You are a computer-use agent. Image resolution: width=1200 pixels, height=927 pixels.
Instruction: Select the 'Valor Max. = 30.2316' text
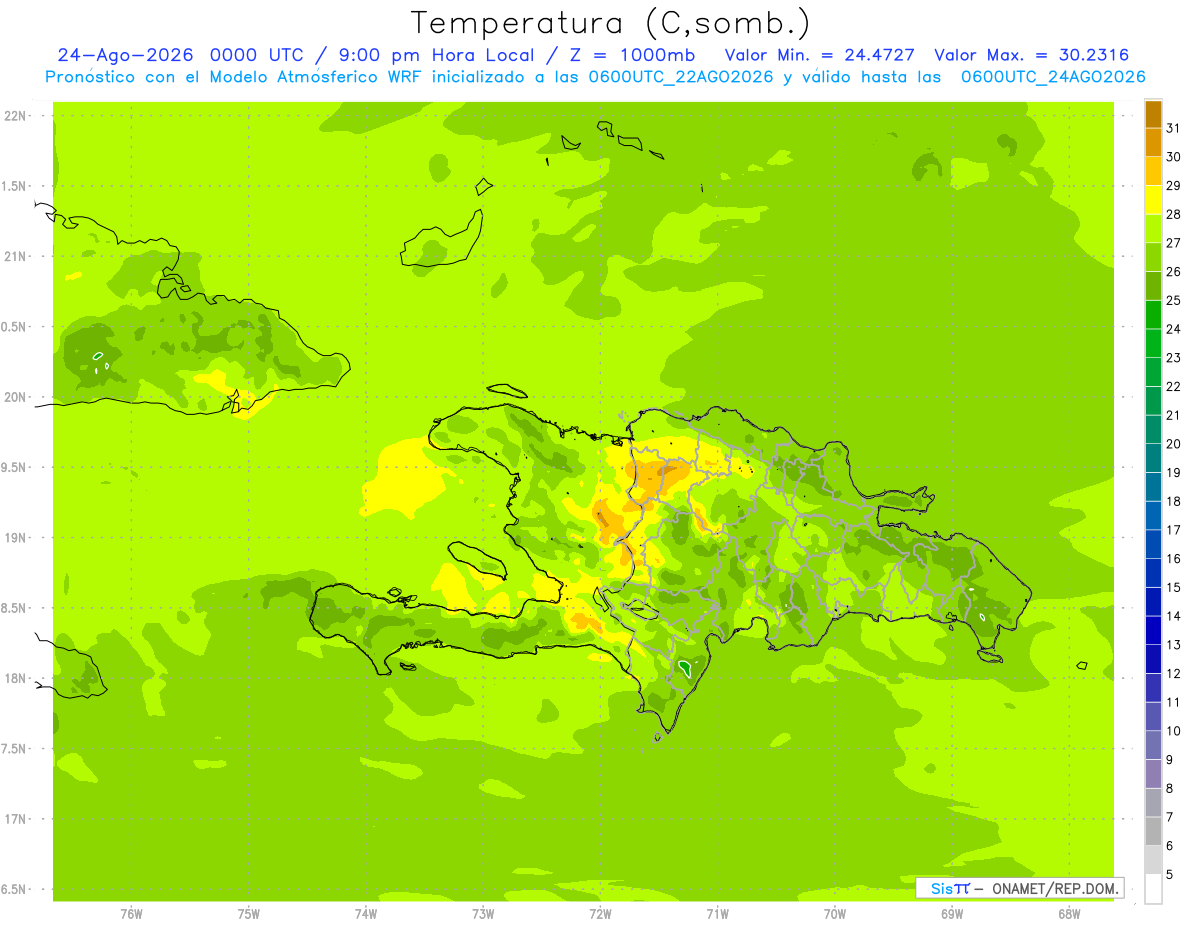(1031, 55)
